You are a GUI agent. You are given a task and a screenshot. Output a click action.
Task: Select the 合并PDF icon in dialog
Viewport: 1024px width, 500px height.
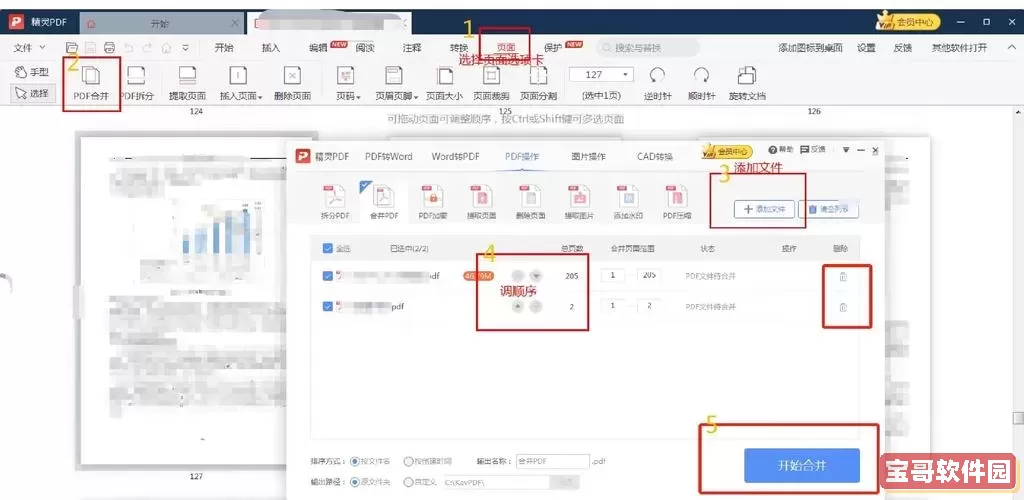pos(384,196)
